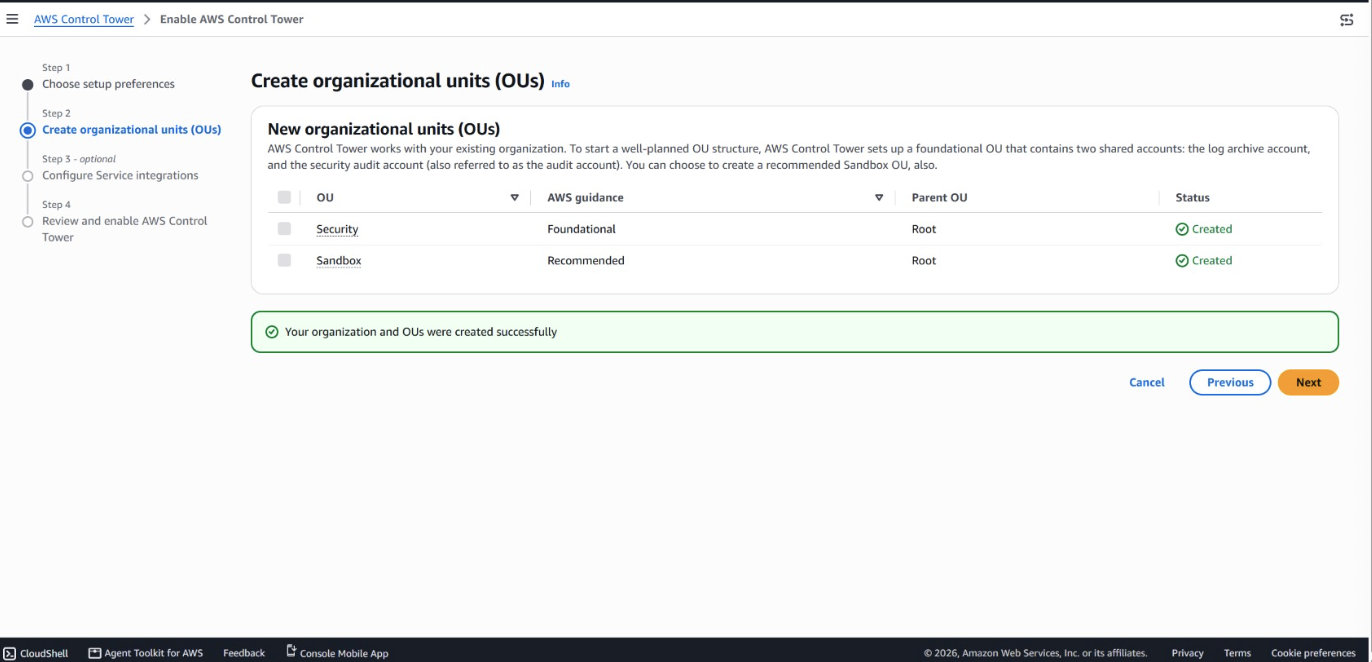Screen dimensions: 1372x662
Task: Check the Sandbox OU row checkbox
Action: 284,260
